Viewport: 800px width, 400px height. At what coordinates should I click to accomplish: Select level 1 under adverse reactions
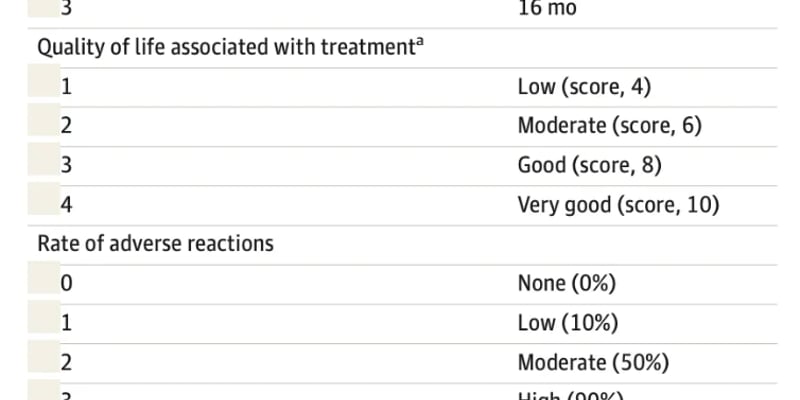(x=66, y=322)
